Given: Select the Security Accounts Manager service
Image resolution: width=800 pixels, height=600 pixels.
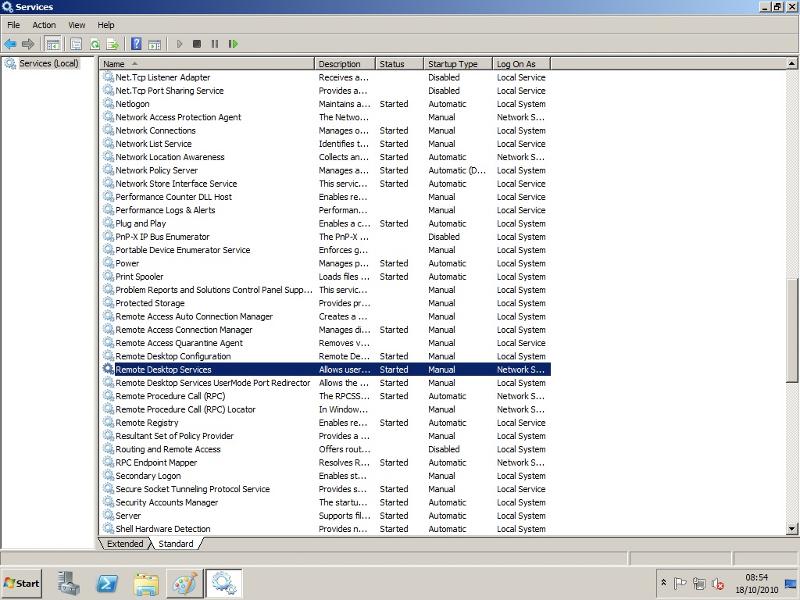Looking at the screenshot, I should click(x=325, y=502).
